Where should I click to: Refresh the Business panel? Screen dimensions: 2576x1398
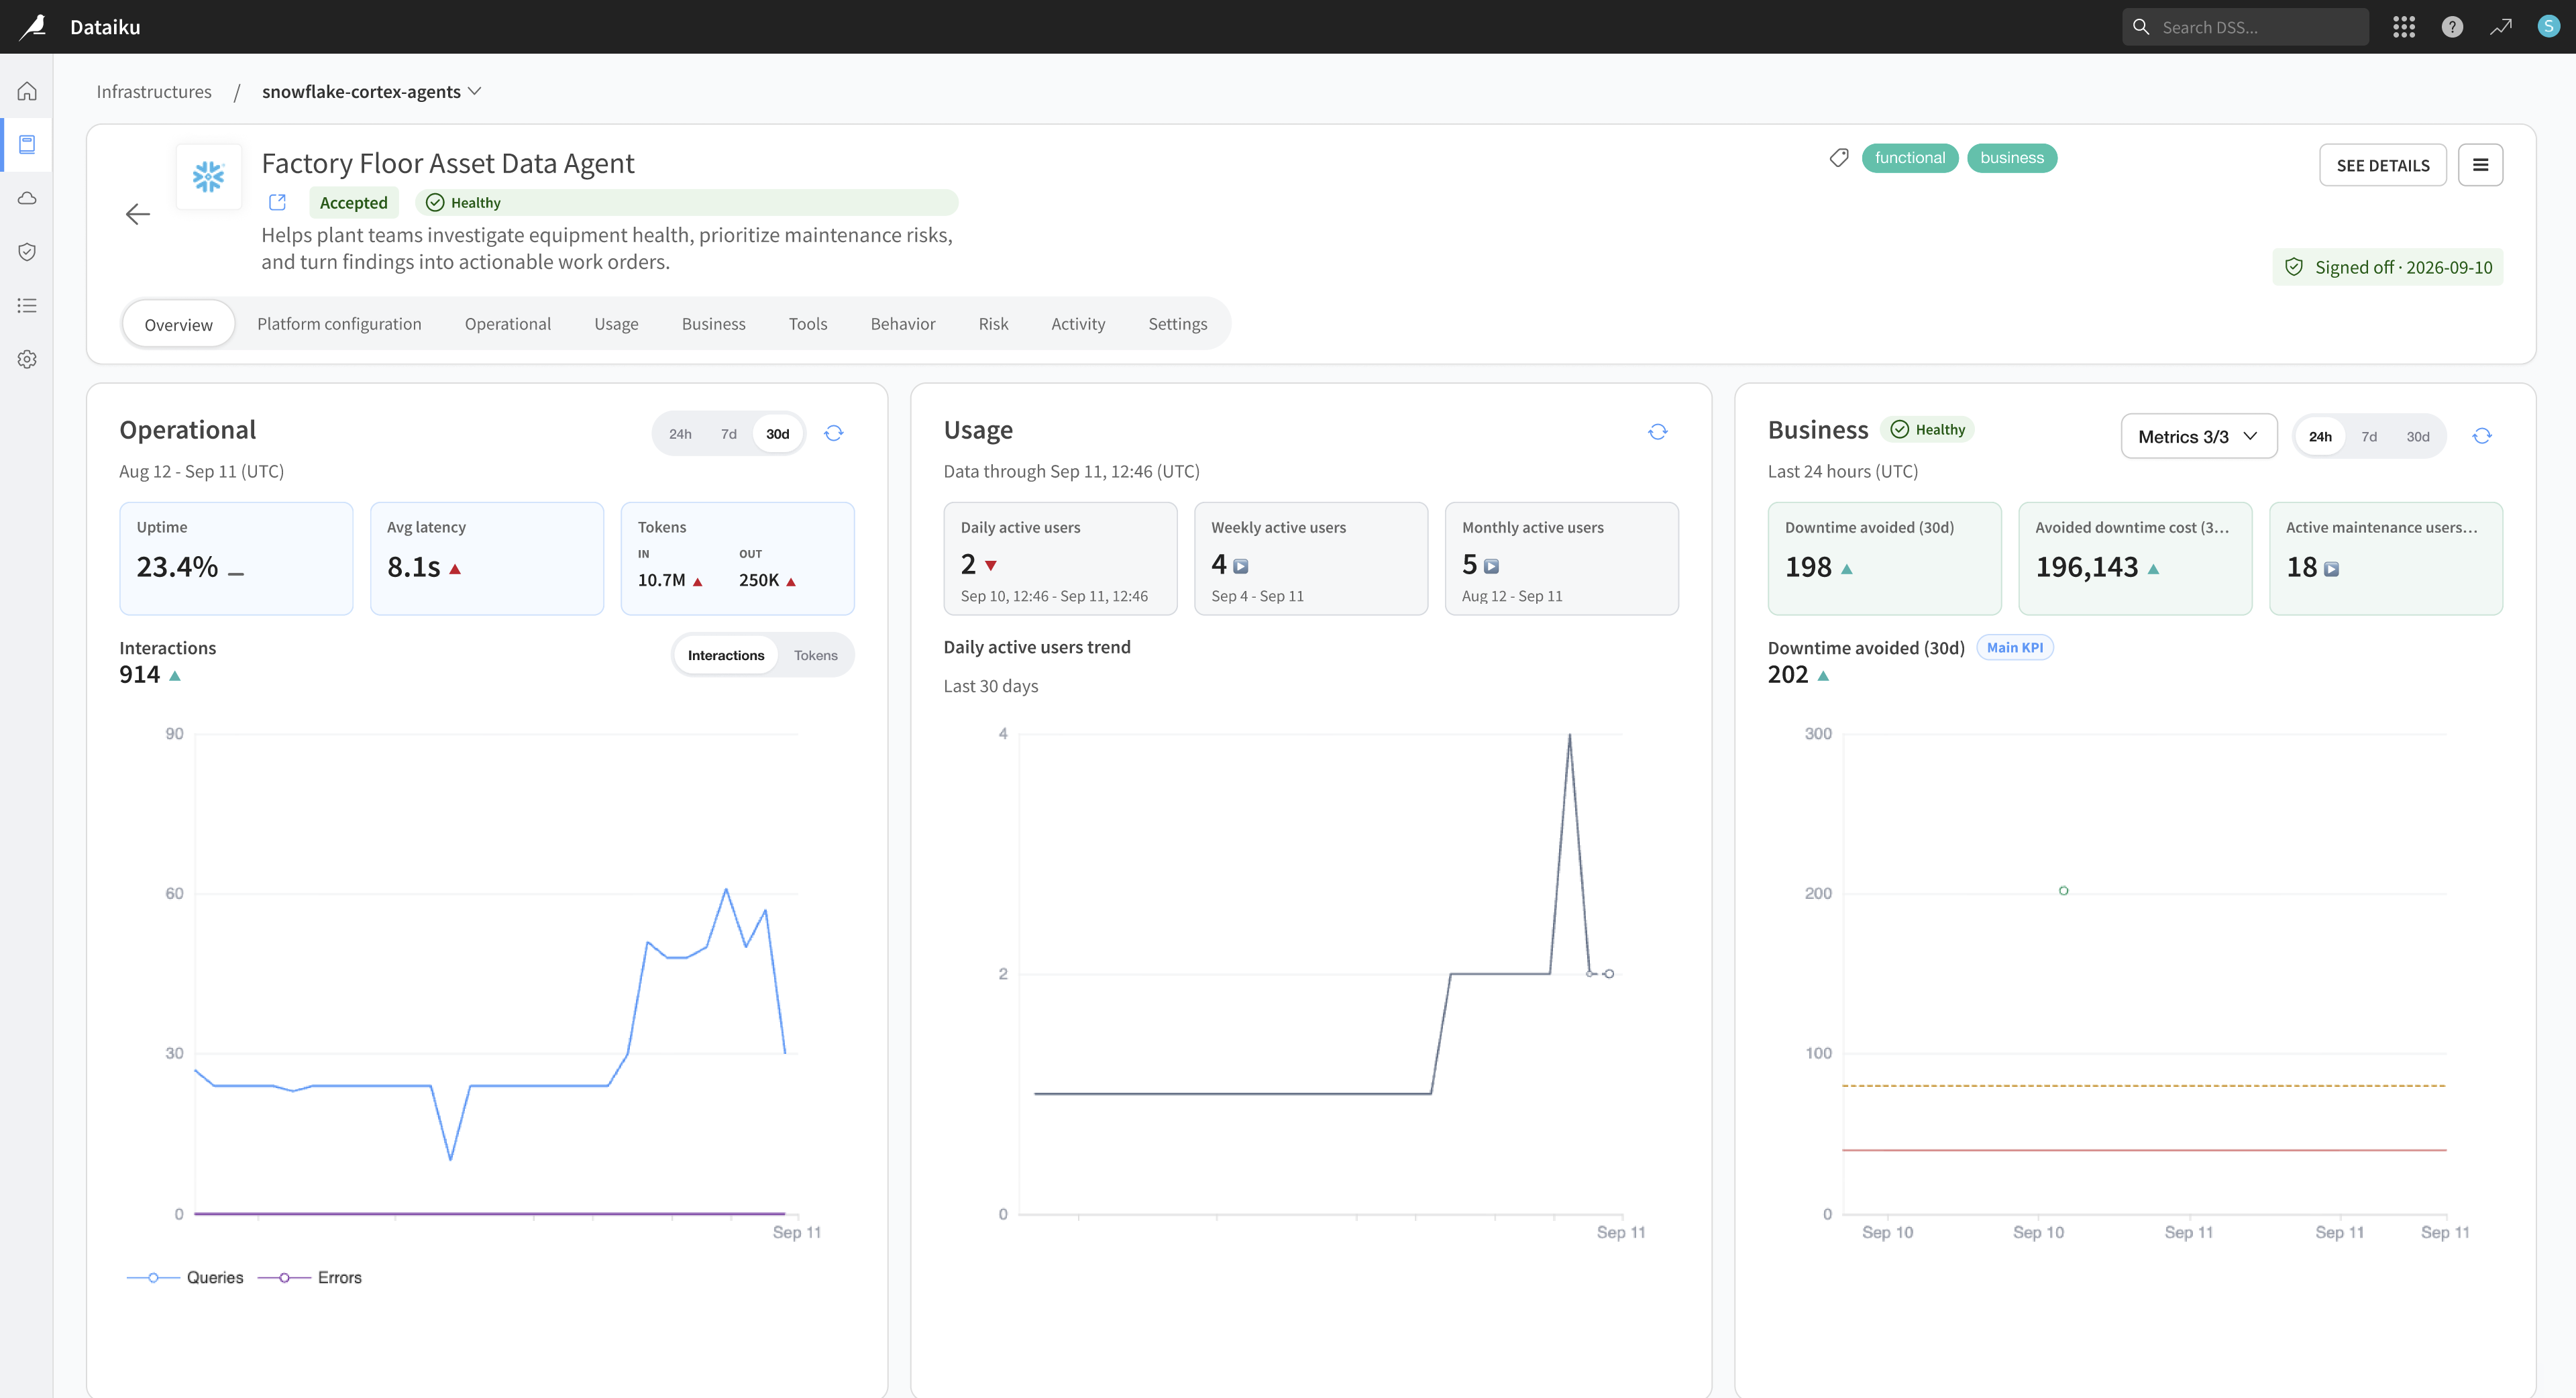tap(2482, 436)
